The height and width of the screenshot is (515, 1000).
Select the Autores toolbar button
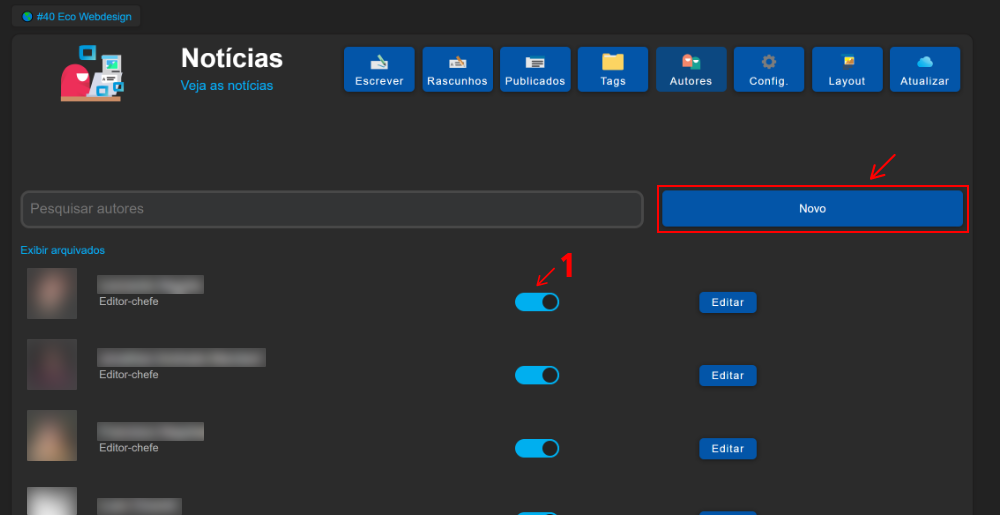click(691, 69)
